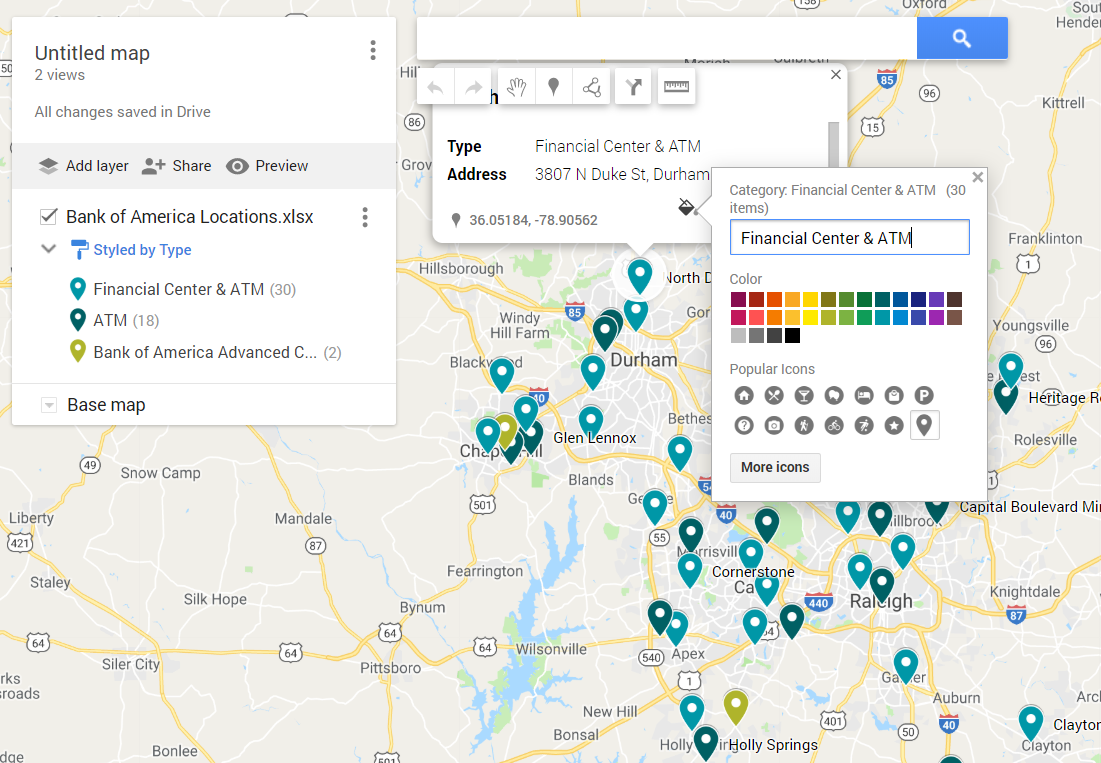Viewport: 1101px width, 763px height.
Task: Pick the fork and spoon restaurant icon
Action: coord(774,395)
